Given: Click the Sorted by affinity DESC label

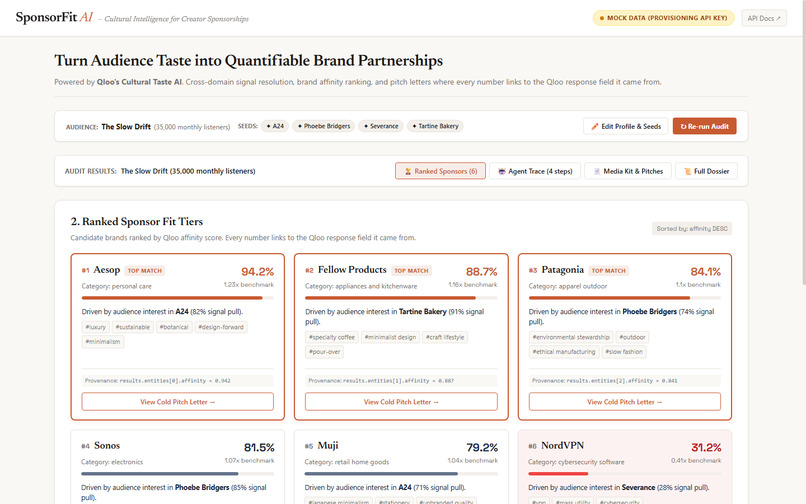Looking at the screenshot, I should [692, 228].
